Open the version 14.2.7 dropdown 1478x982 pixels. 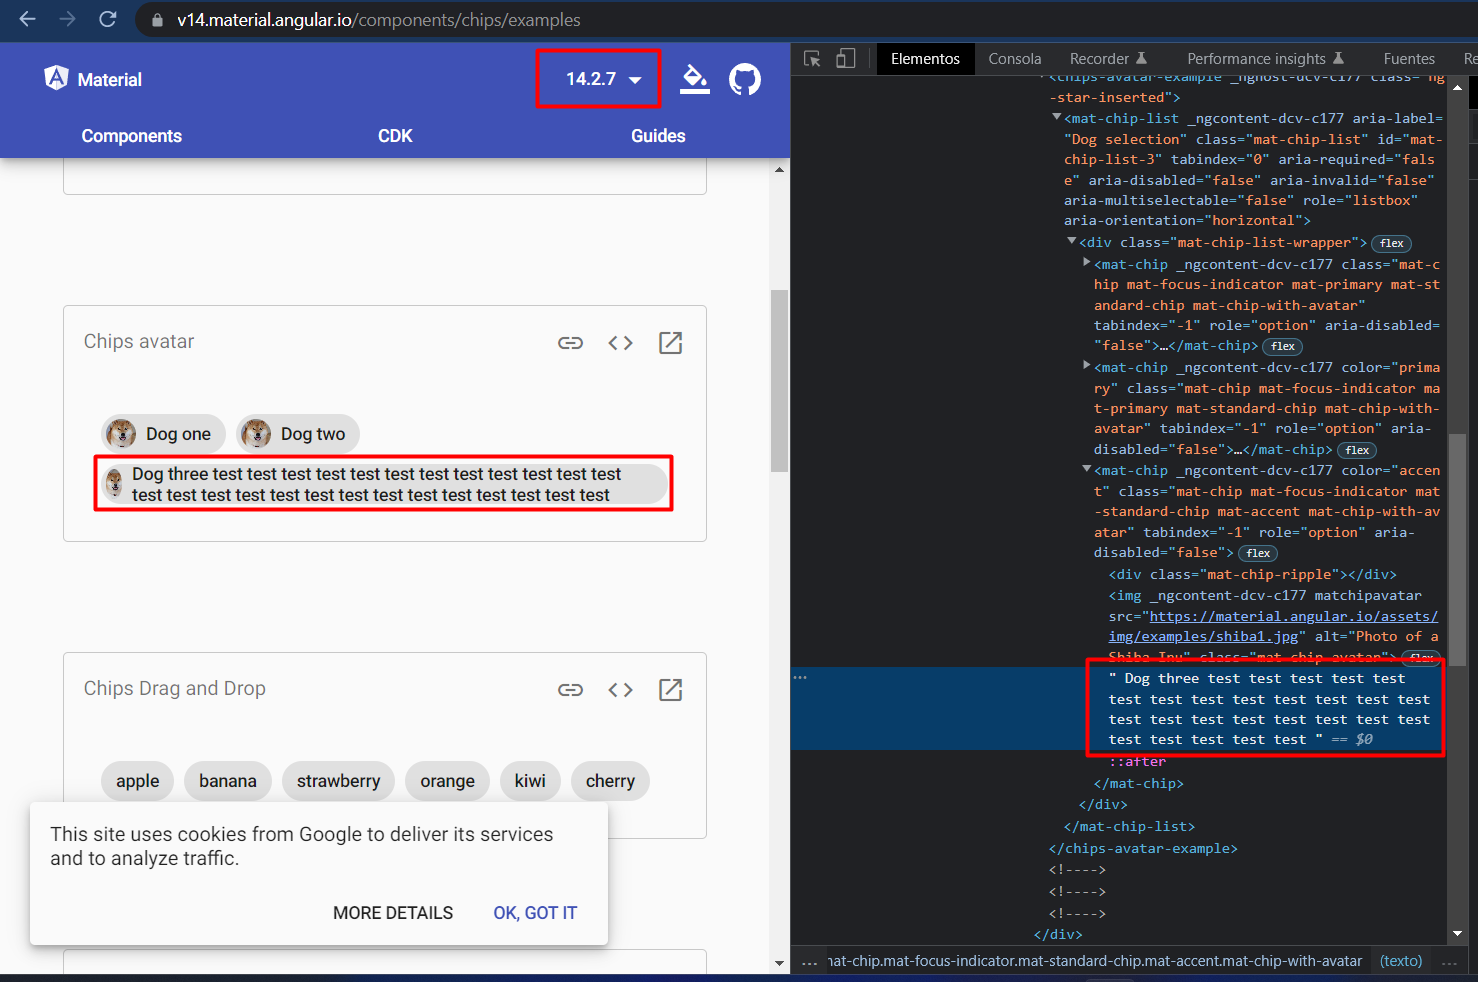point(598,79)
